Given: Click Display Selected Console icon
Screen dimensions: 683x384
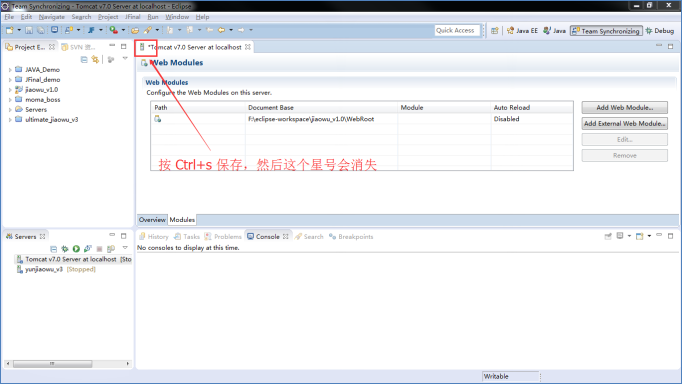Looking at the screenshot, I should (x=620, y=236).
